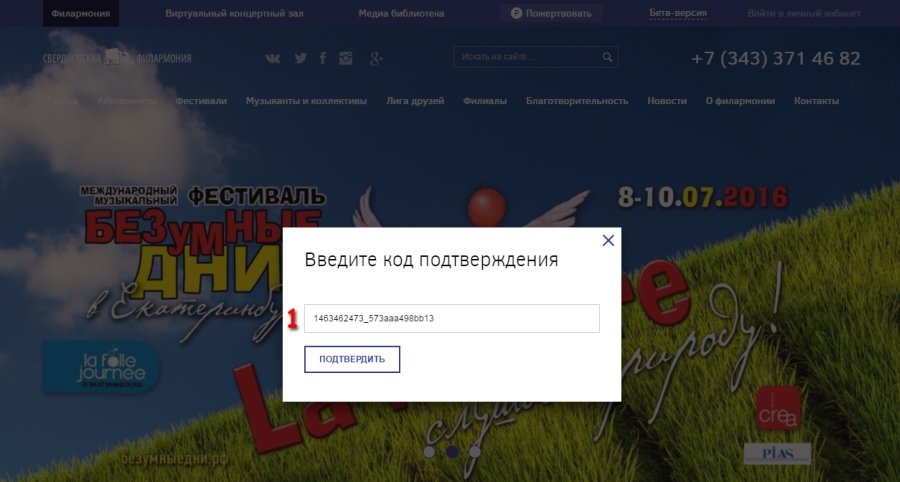The image size is (900, 482).
Task: Select the active dark slider dot
Action: tap(452, 452)
